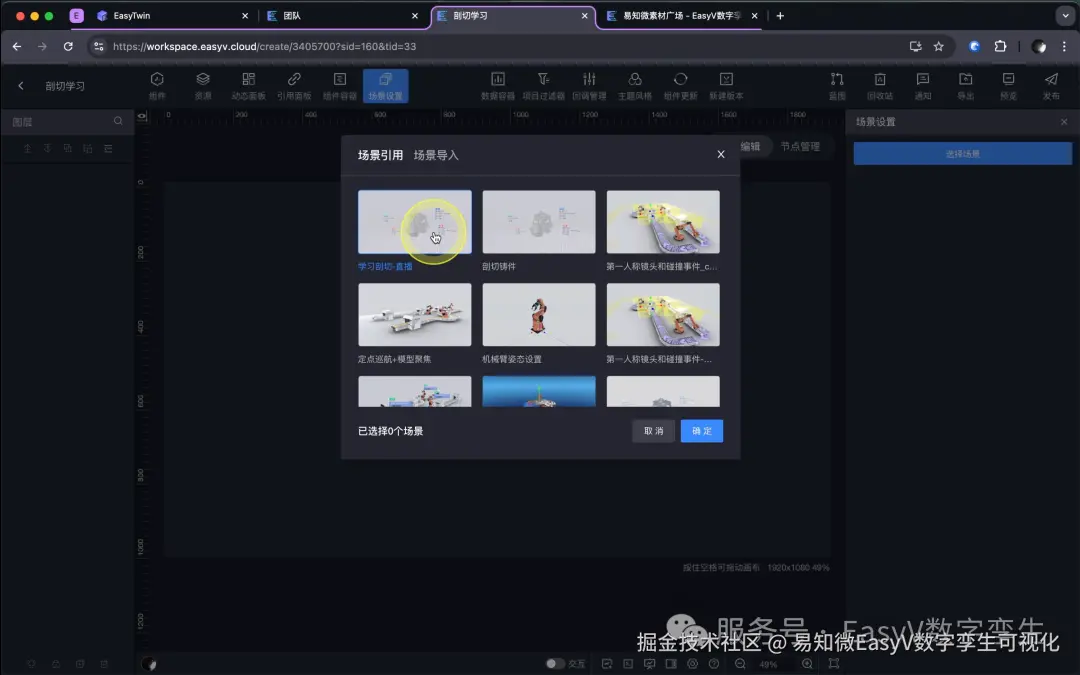
Task: Click the help question mark icon
Action: (714, 663)
